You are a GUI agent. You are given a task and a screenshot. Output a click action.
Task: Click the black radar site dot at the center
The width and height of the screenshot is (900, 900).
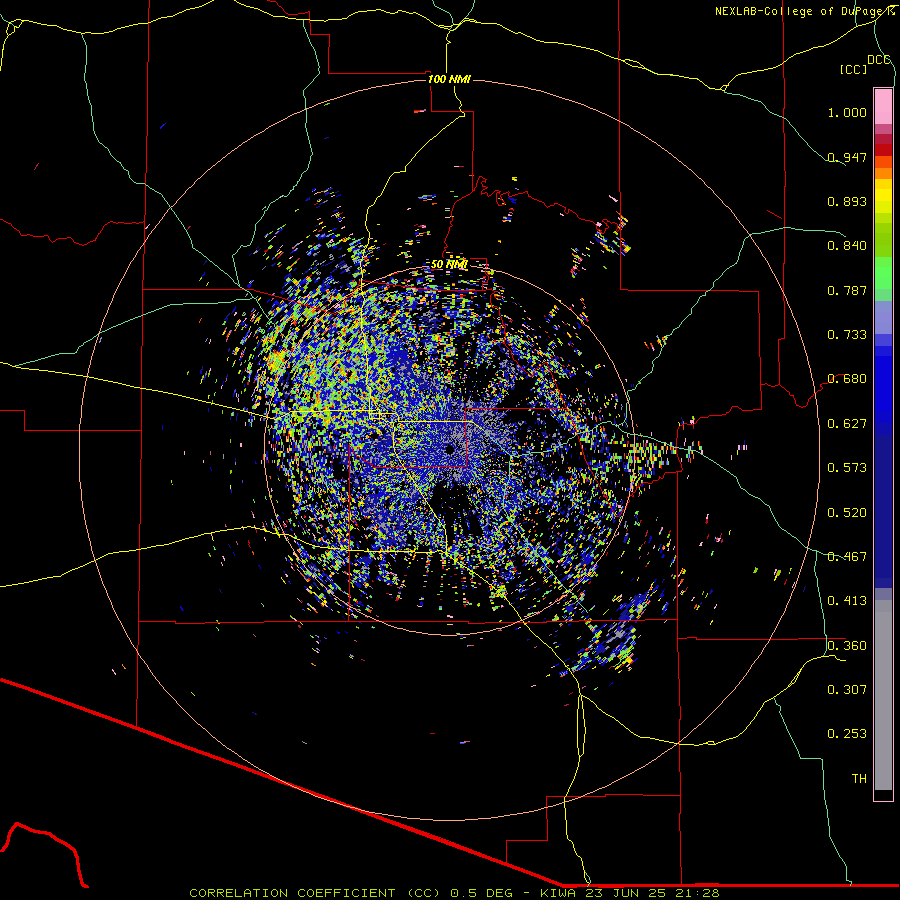pos(450,449)
